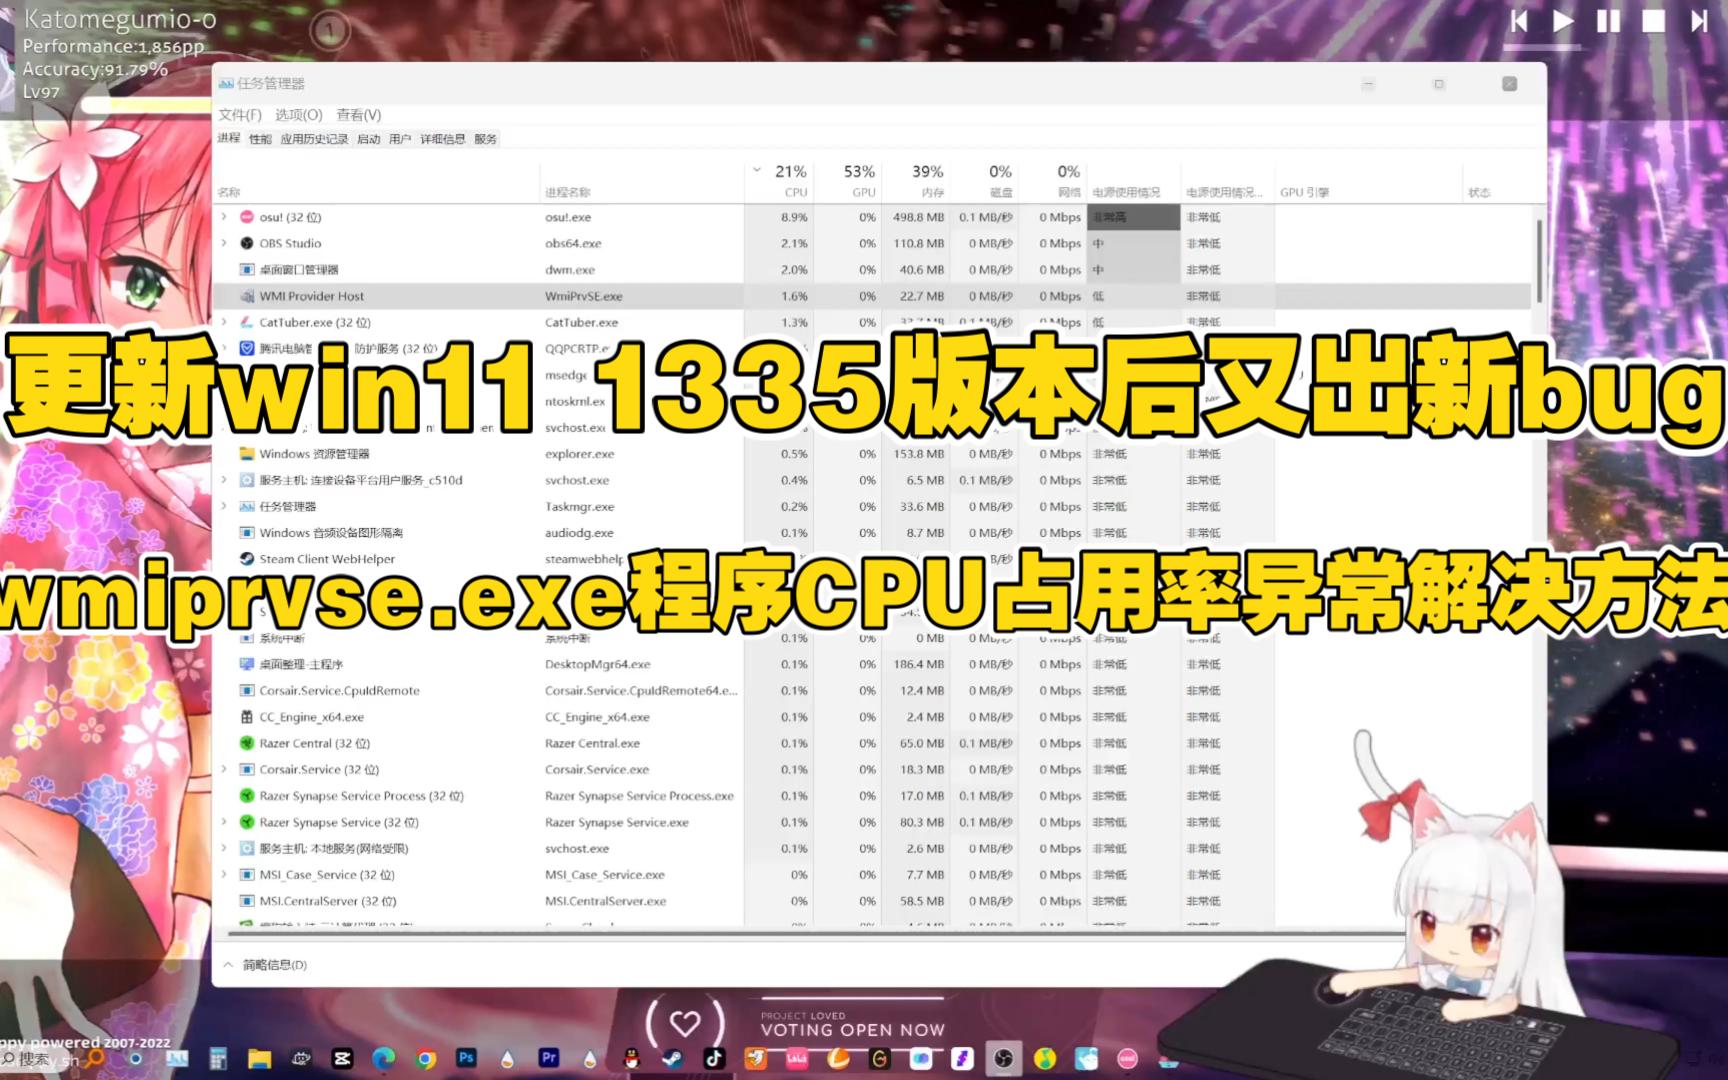Image resolution: width=1728 pixels, height=1080 pixels.
Task: Select the DesktopMgr64.exe process name
Action: click(x=597, y=664)
